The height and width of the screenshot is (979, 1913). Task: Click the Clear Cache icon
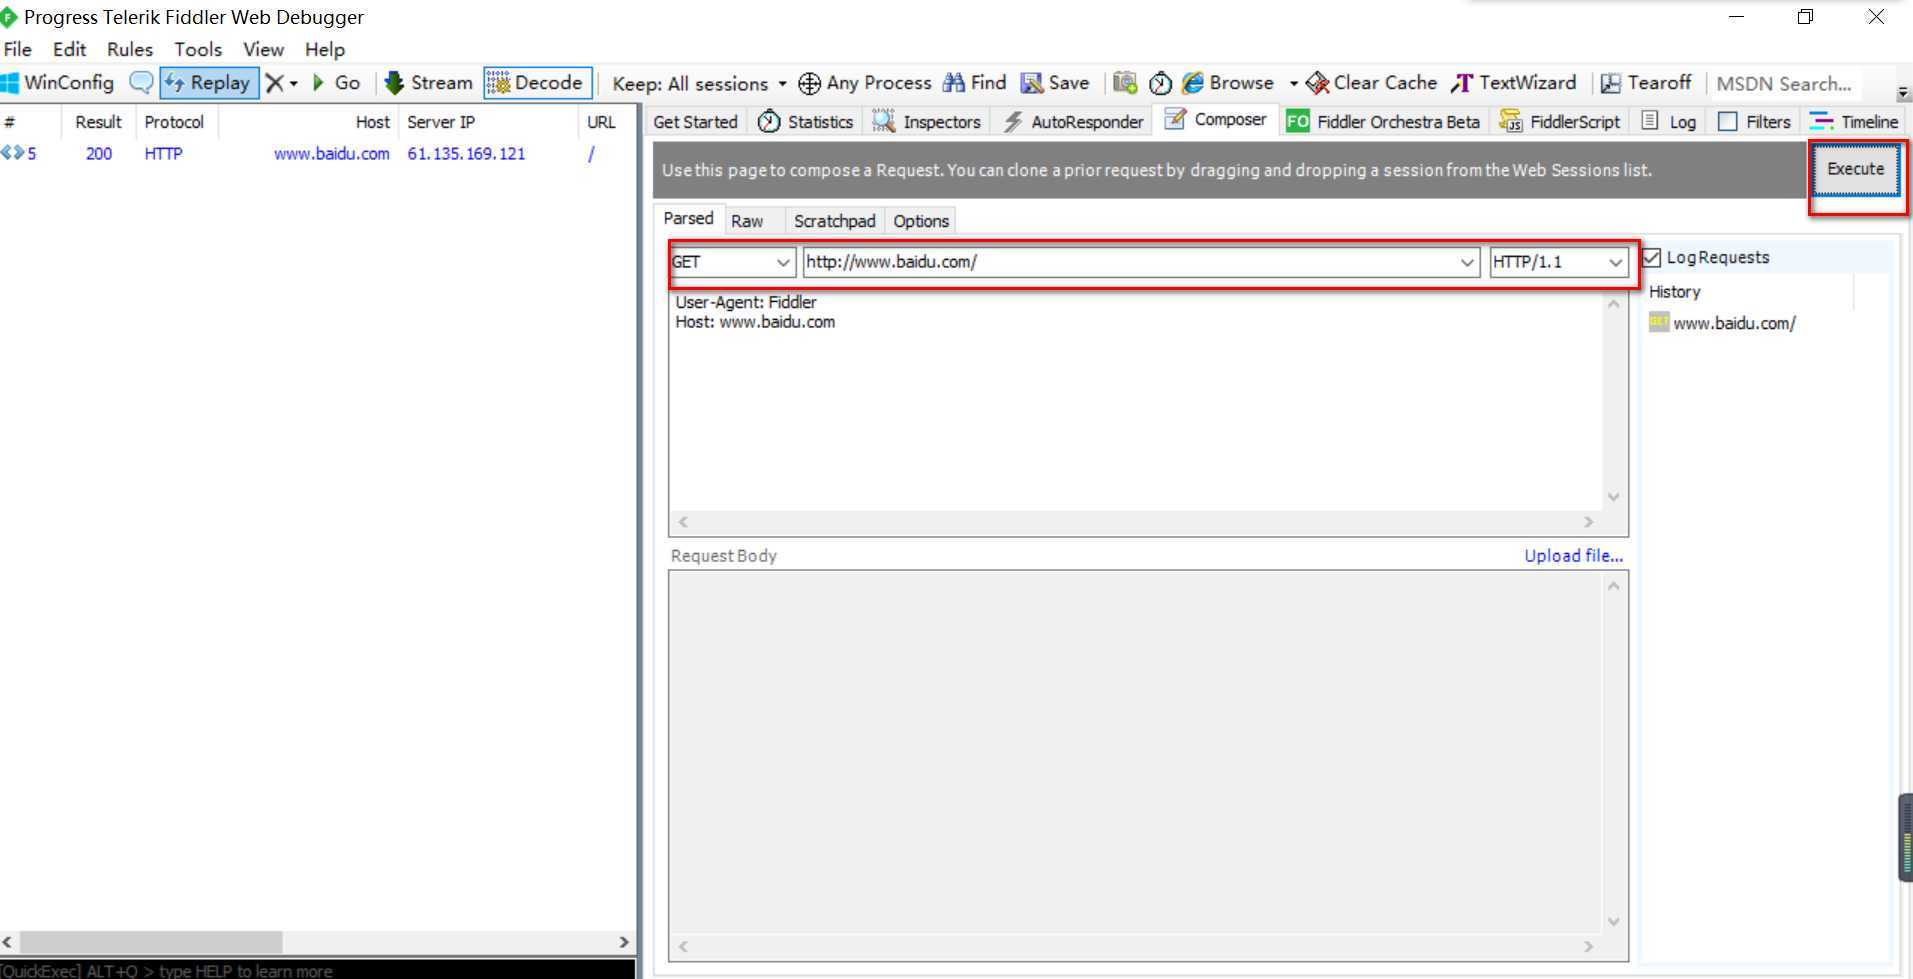pos(1317,83)
